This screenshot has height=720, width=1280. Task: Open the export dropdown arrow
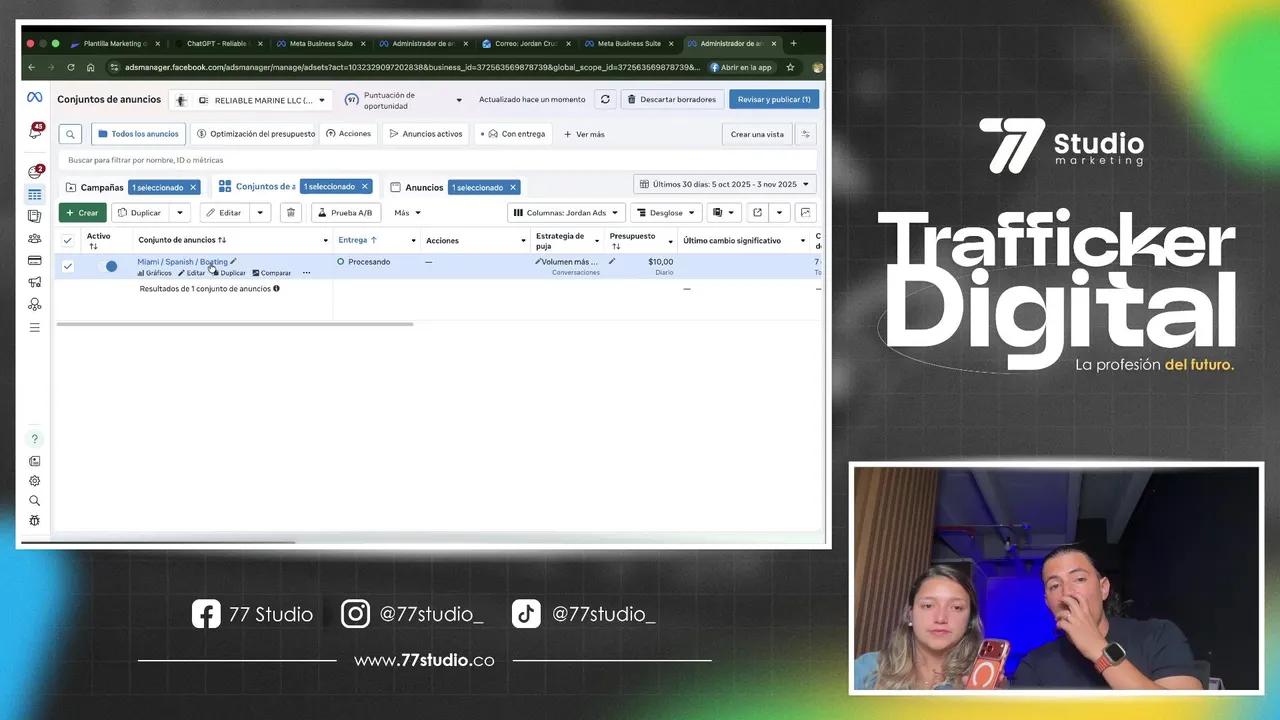coord(778,212)
